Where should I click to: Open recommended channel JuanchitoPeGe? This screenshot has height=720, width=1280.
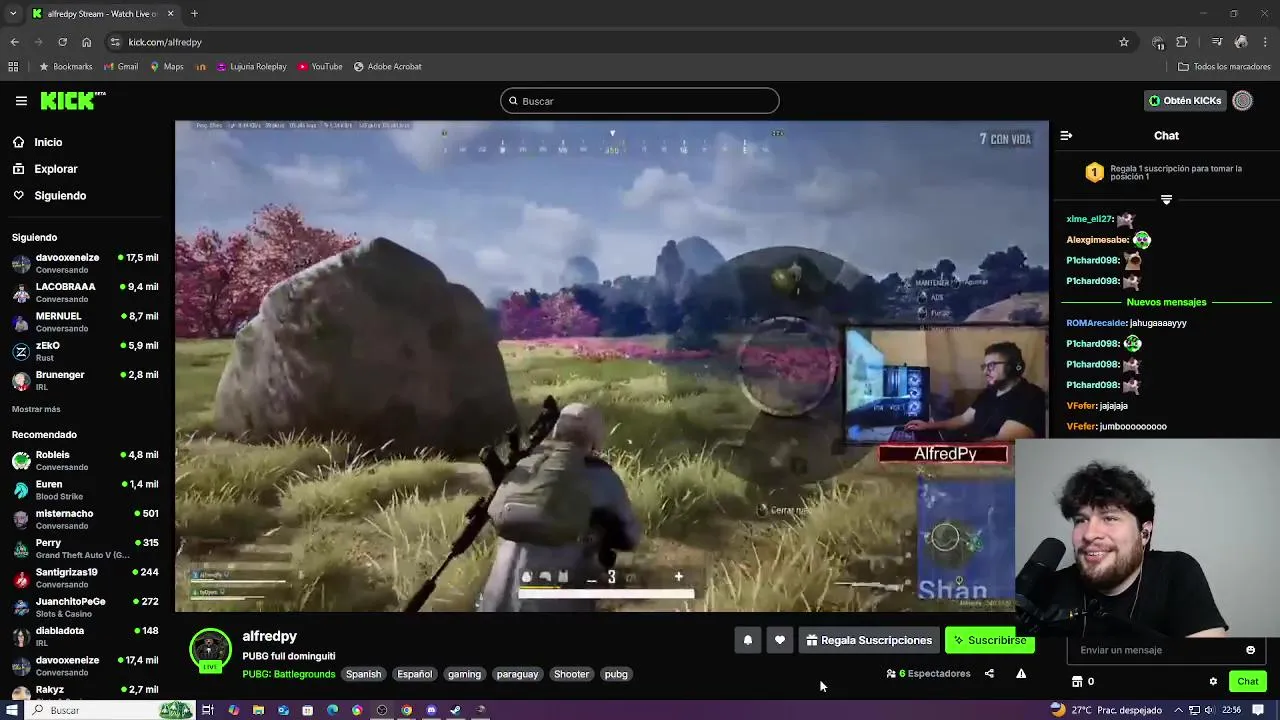tap(85, 607)
